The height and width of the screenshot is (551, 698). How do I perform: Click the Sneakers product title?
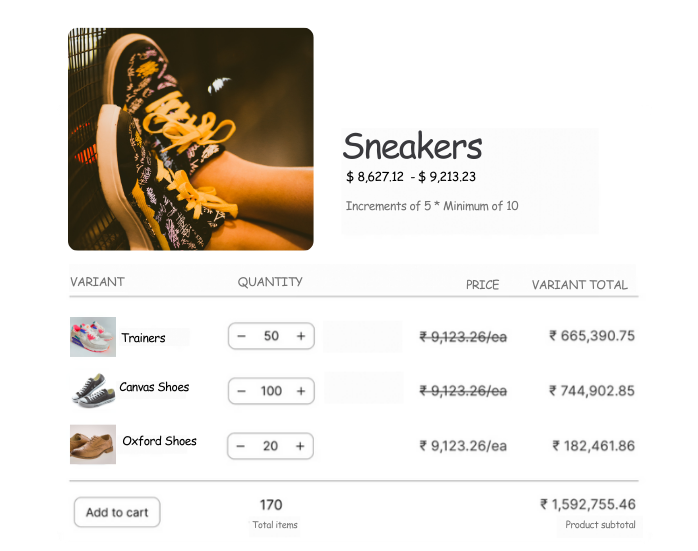click(412, 147)
